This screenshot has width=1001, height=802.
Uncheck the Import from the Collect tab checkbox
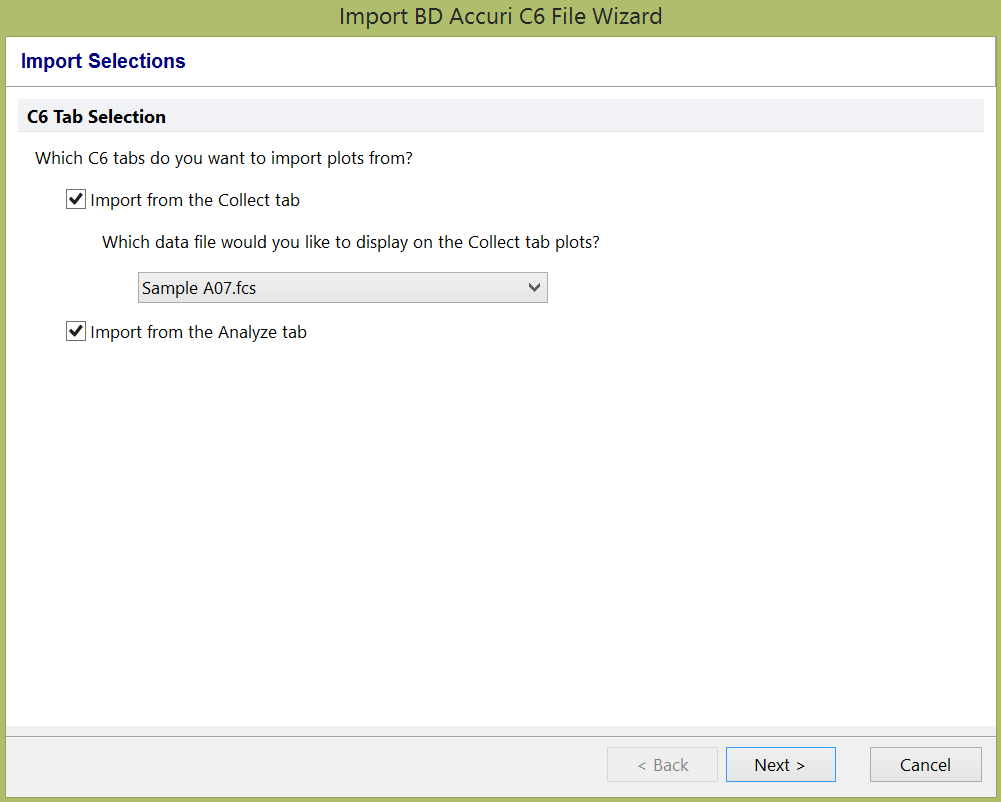(x=76, y=200)
